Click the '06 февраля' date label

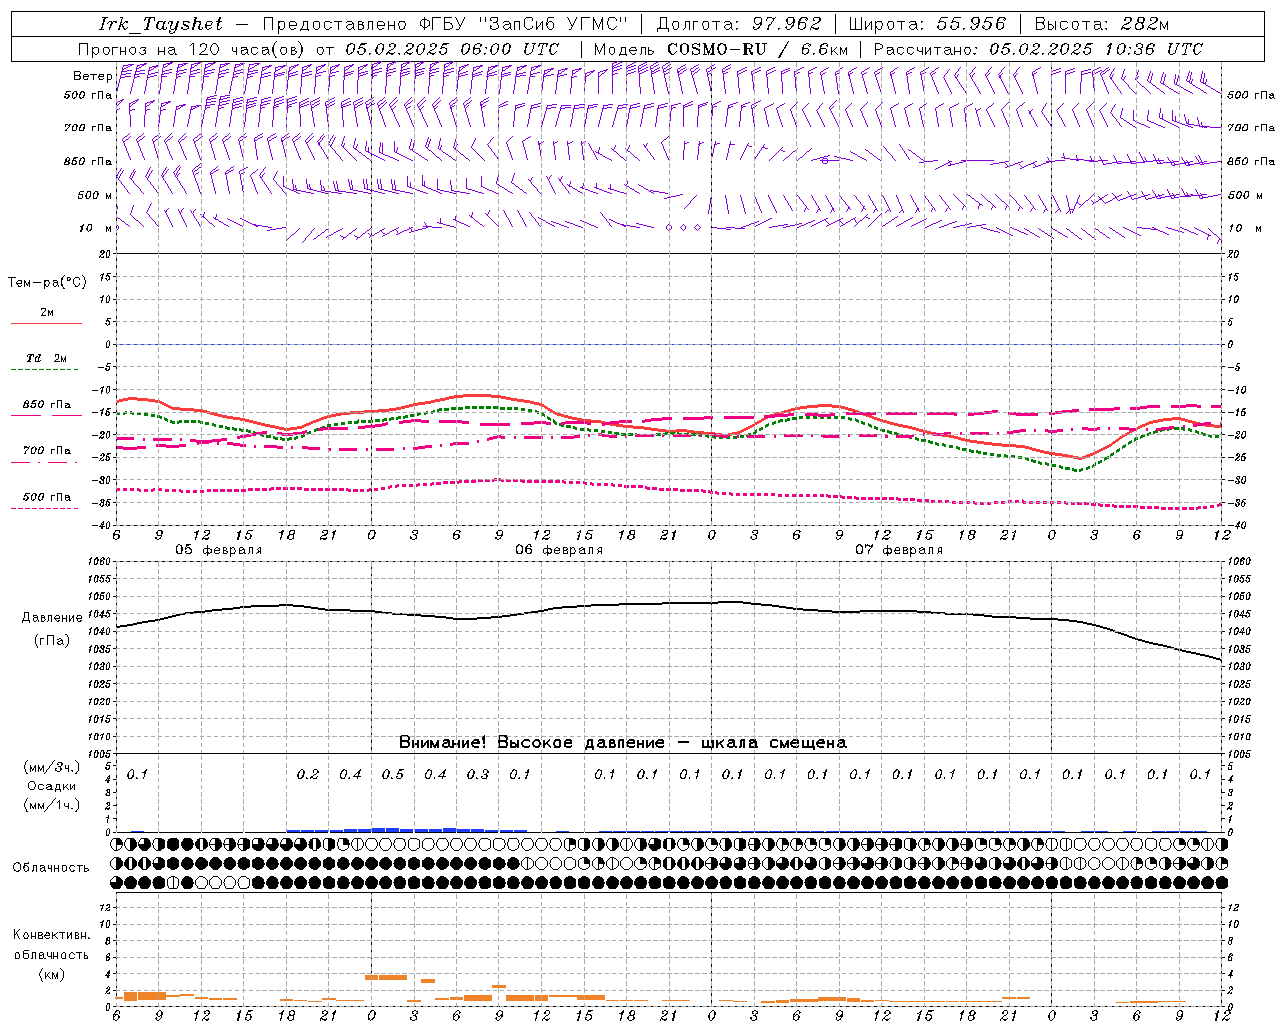(x=559, y=550)
